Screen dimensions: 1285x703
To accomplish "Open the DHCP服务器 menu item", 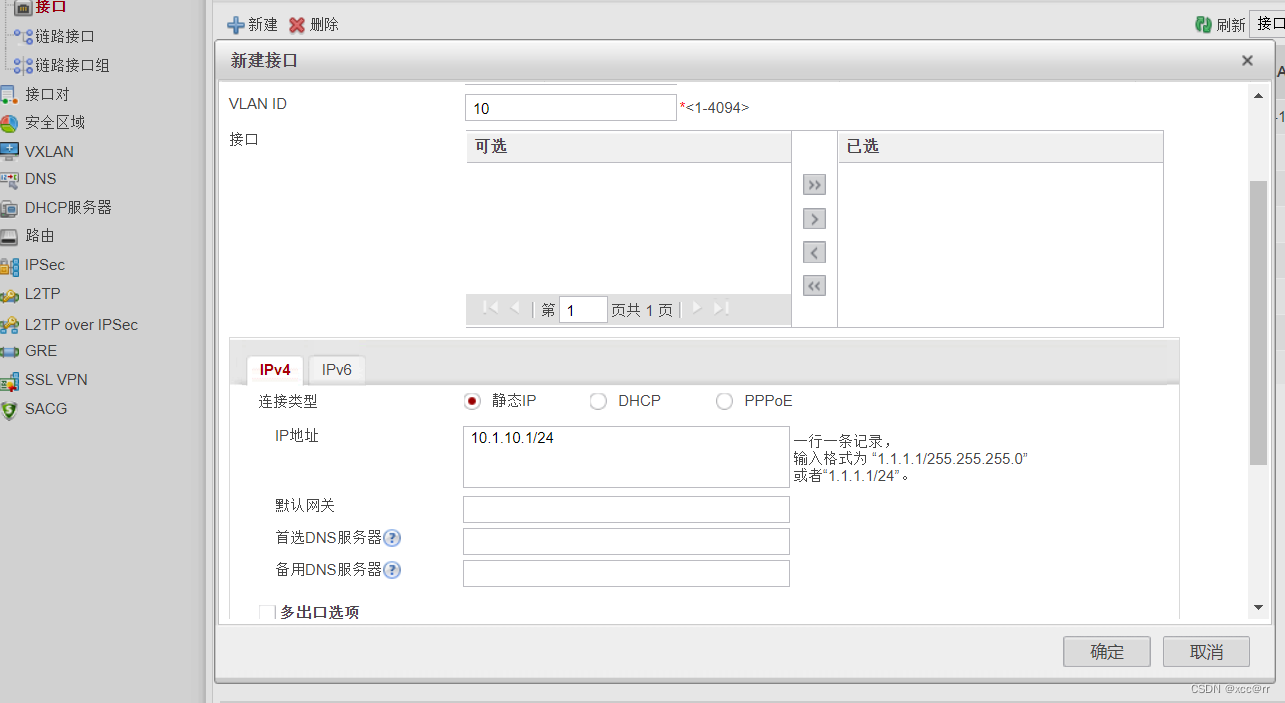I will [x=68, y=208].
